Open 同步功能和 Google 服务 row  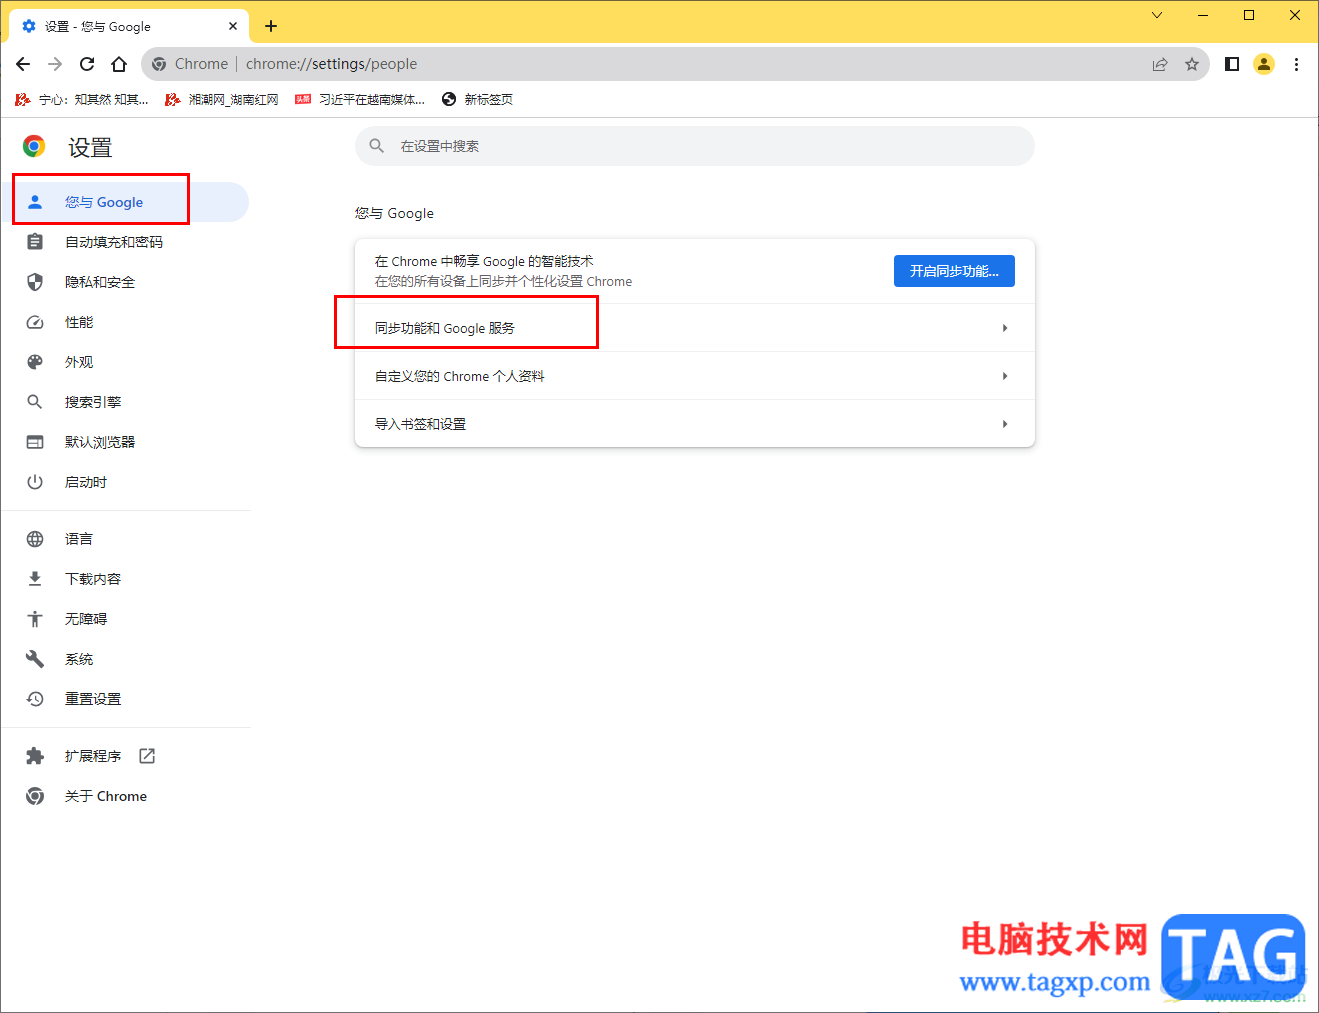tap(695, 328)
